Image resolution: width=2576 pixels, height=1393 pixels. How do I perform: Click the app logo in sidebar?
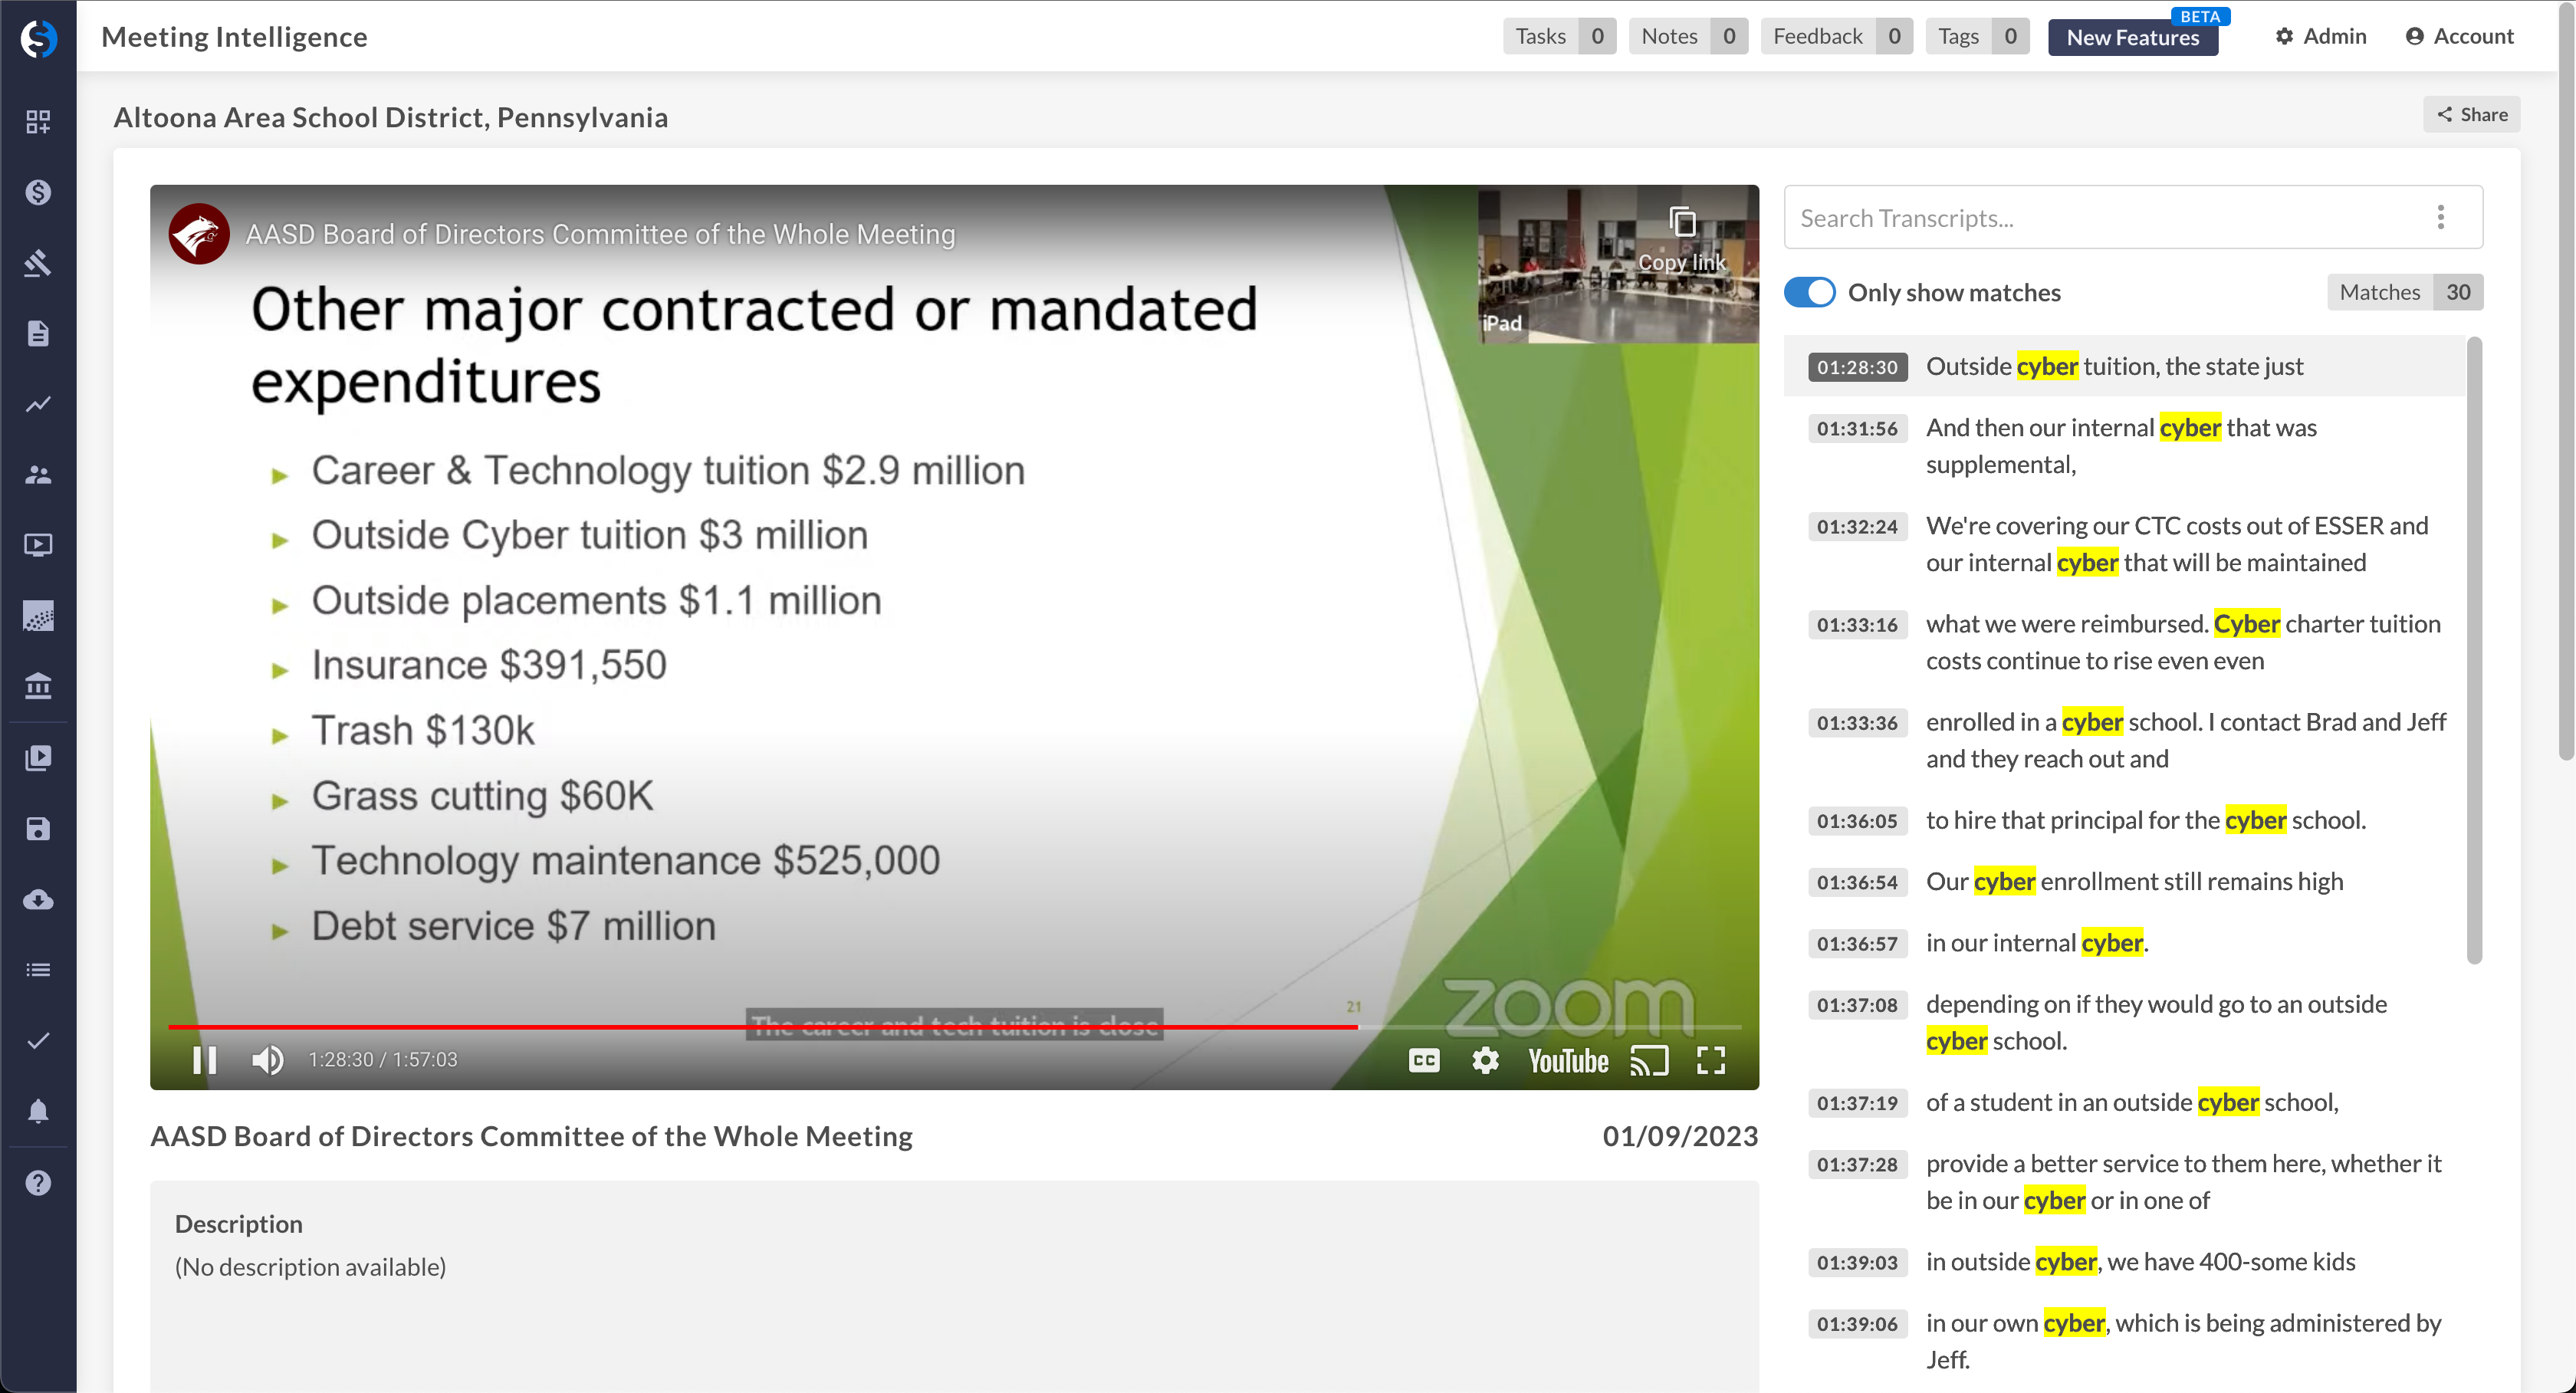(38, 38)
